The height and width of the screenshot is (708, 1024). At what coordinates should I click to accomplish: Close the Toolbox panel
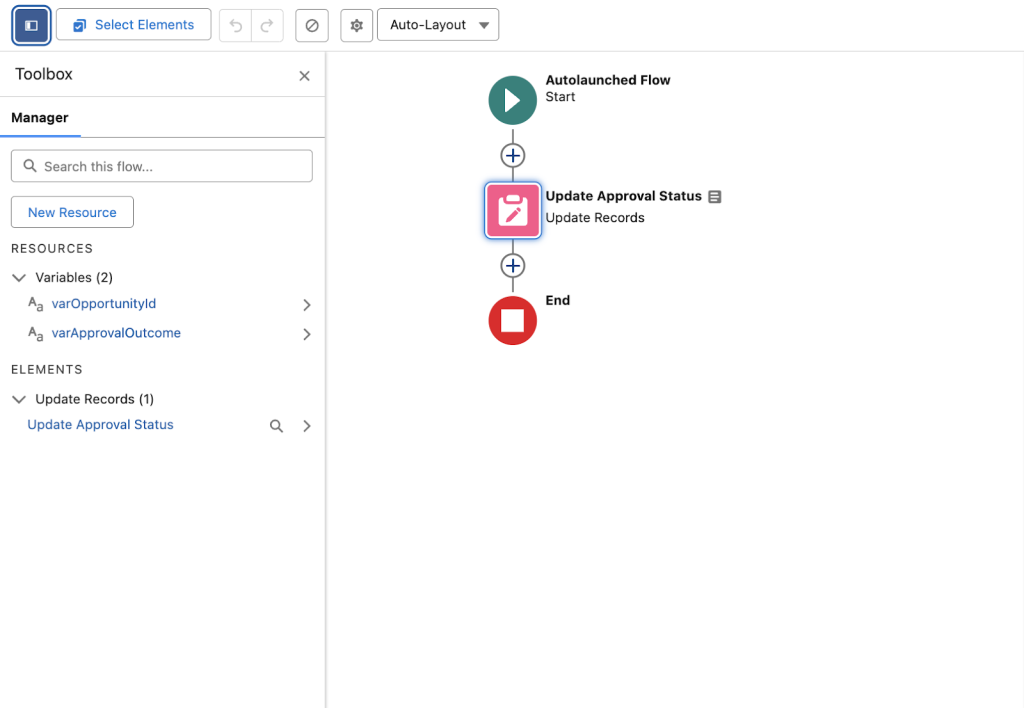tap(304, 76)
